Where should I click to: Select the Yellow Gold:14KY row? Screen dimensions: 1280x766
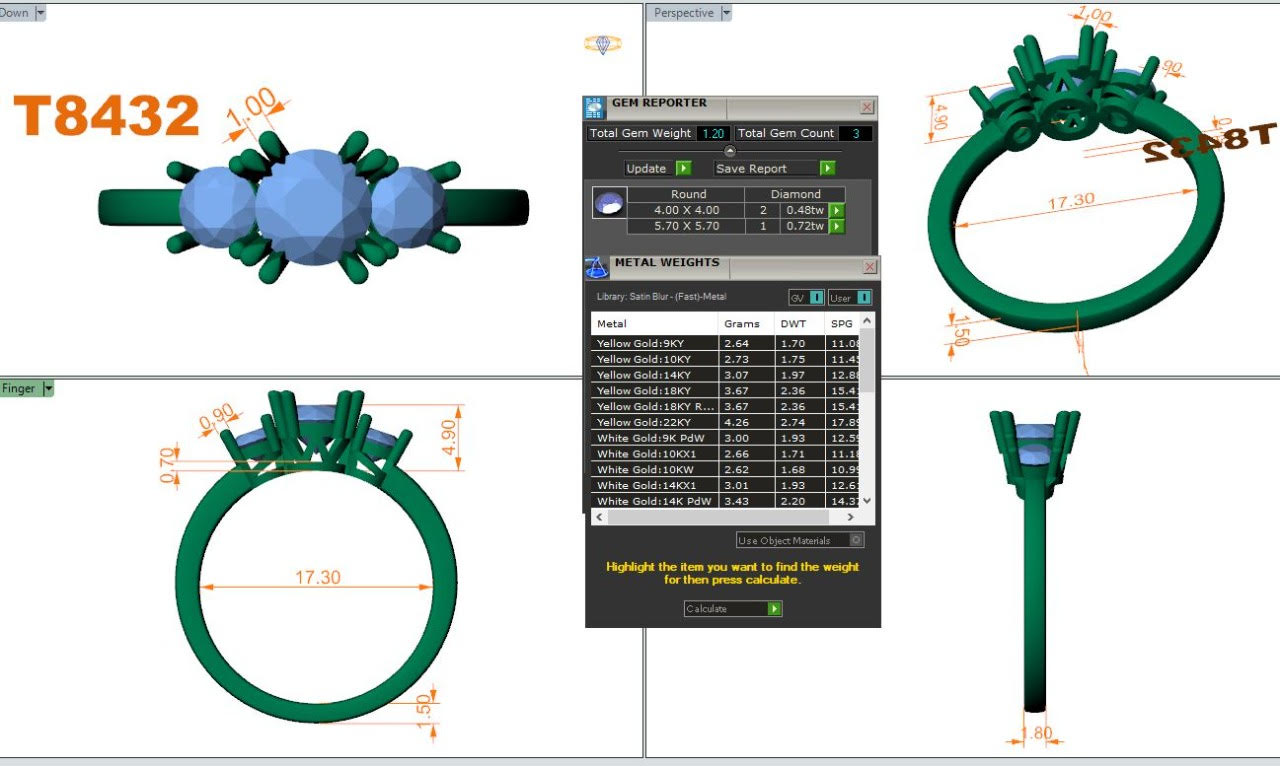point(655,375)
